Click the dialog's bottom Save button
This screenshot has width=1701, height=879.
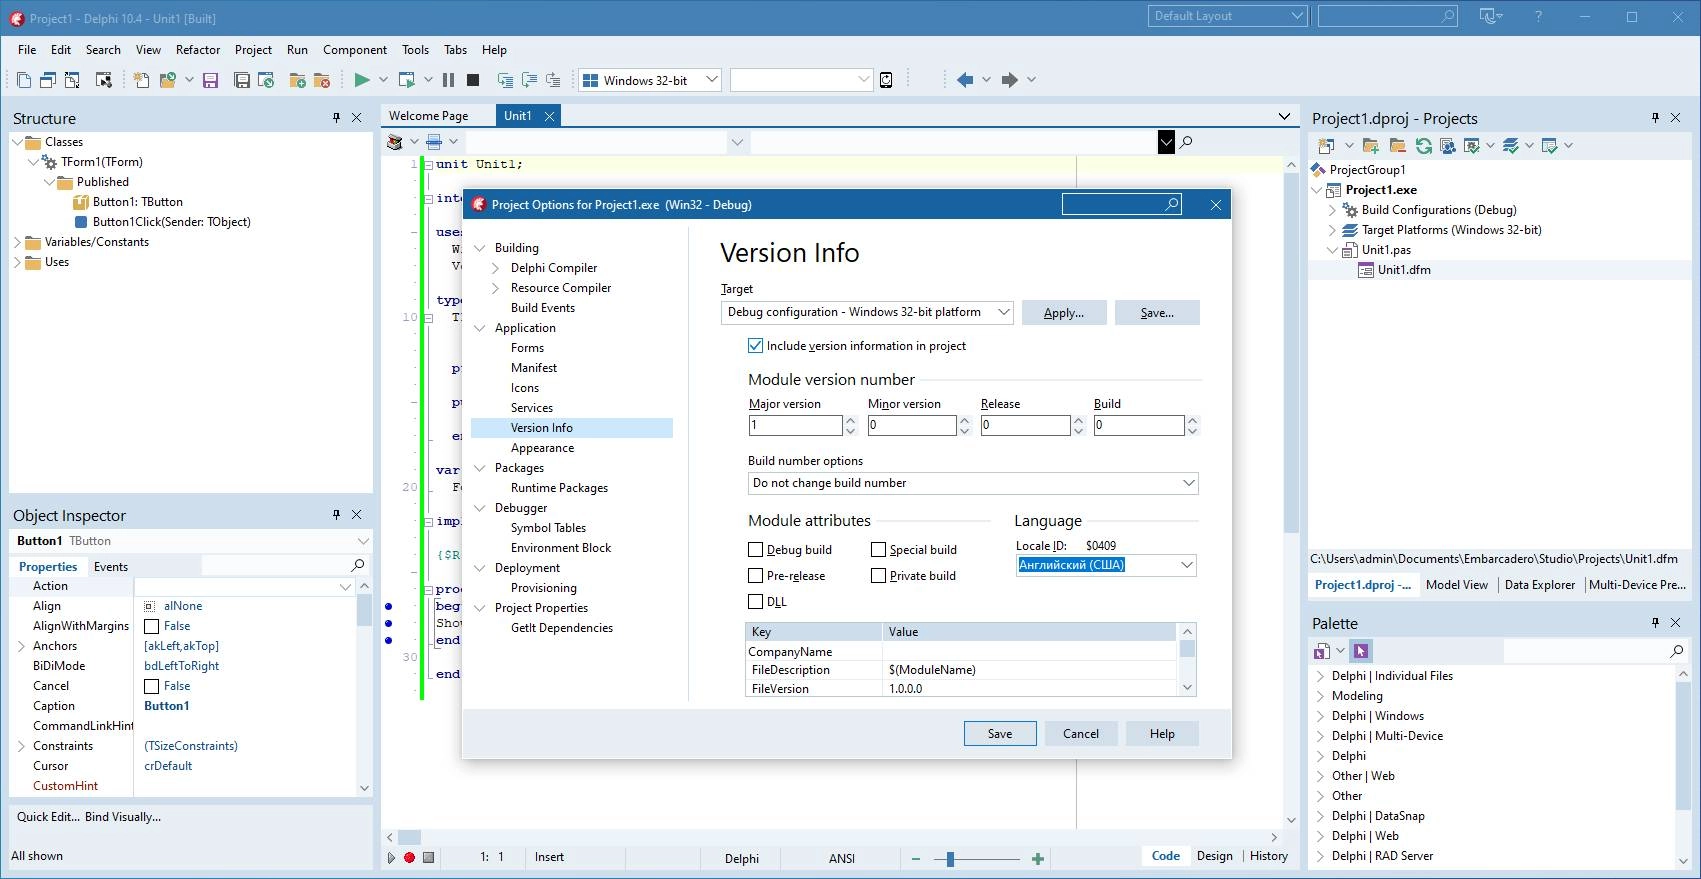1000,734
